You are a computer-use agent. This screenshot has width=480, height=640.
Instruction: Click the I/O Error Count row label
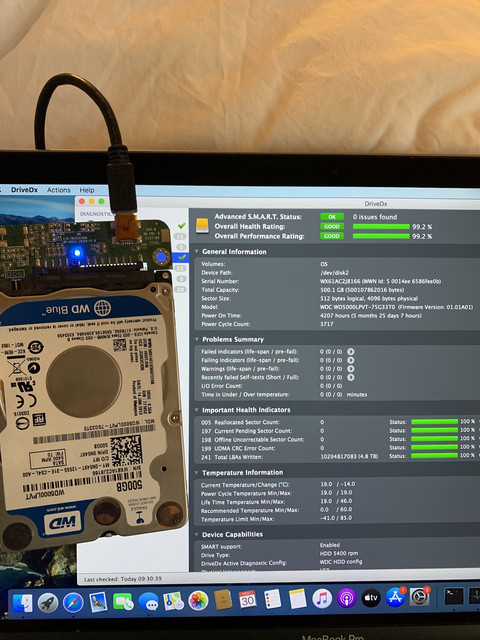(221, 386)
